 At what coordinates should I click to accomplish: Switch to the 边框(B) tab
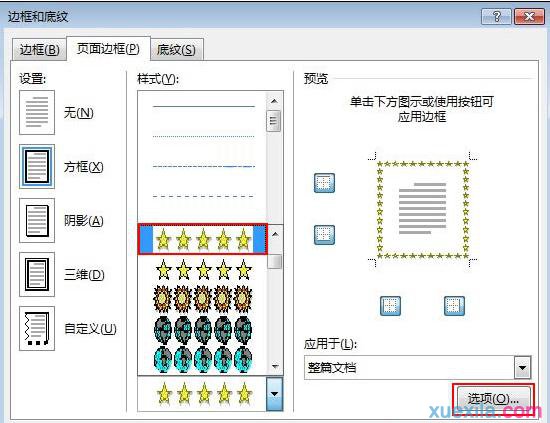coord(39,49)
